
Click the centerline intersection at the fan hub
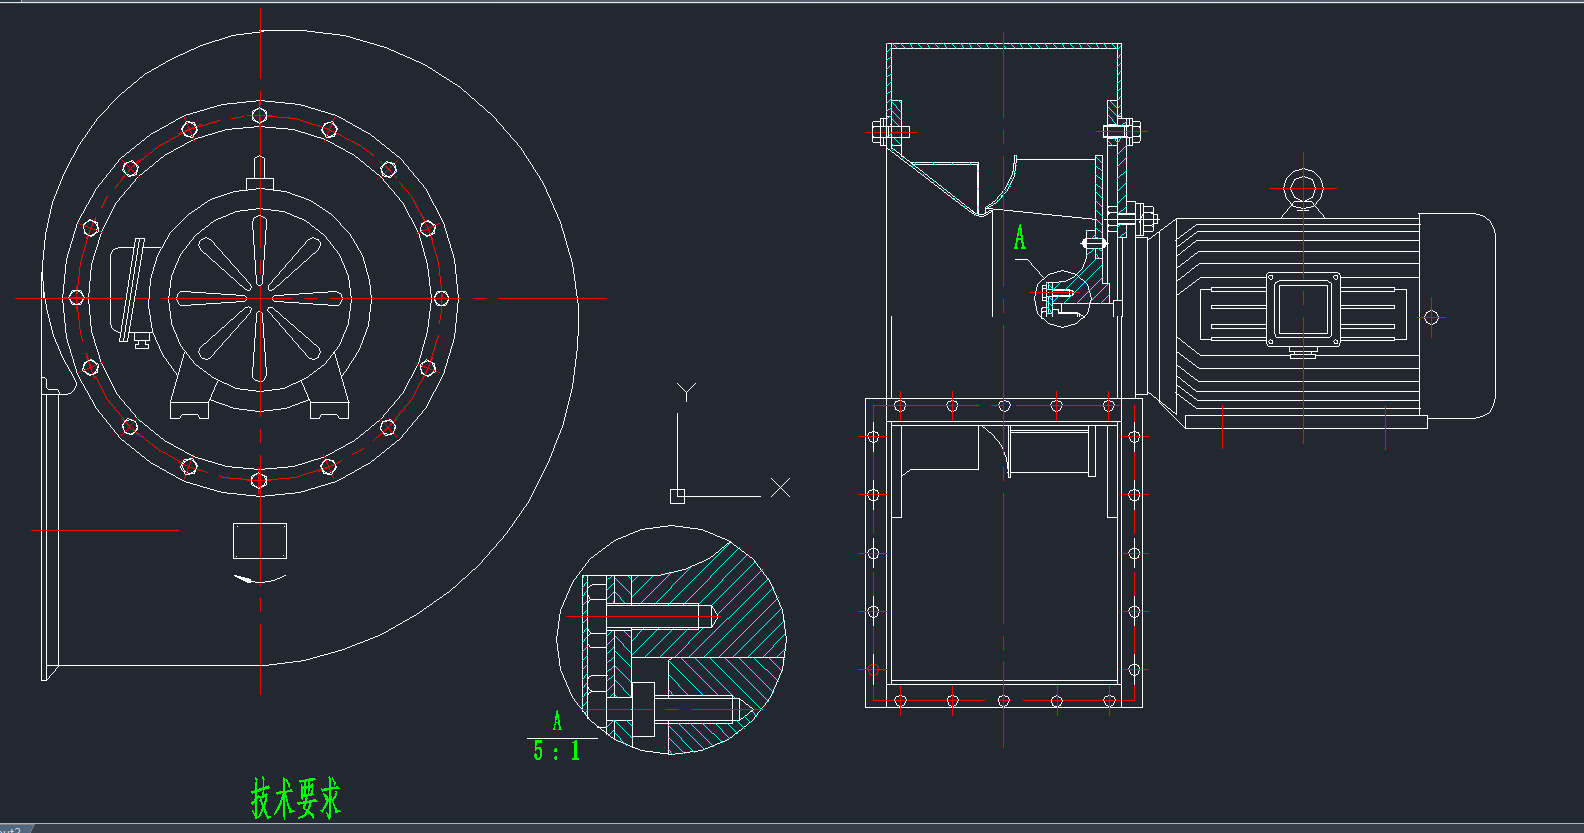point(261,298)
